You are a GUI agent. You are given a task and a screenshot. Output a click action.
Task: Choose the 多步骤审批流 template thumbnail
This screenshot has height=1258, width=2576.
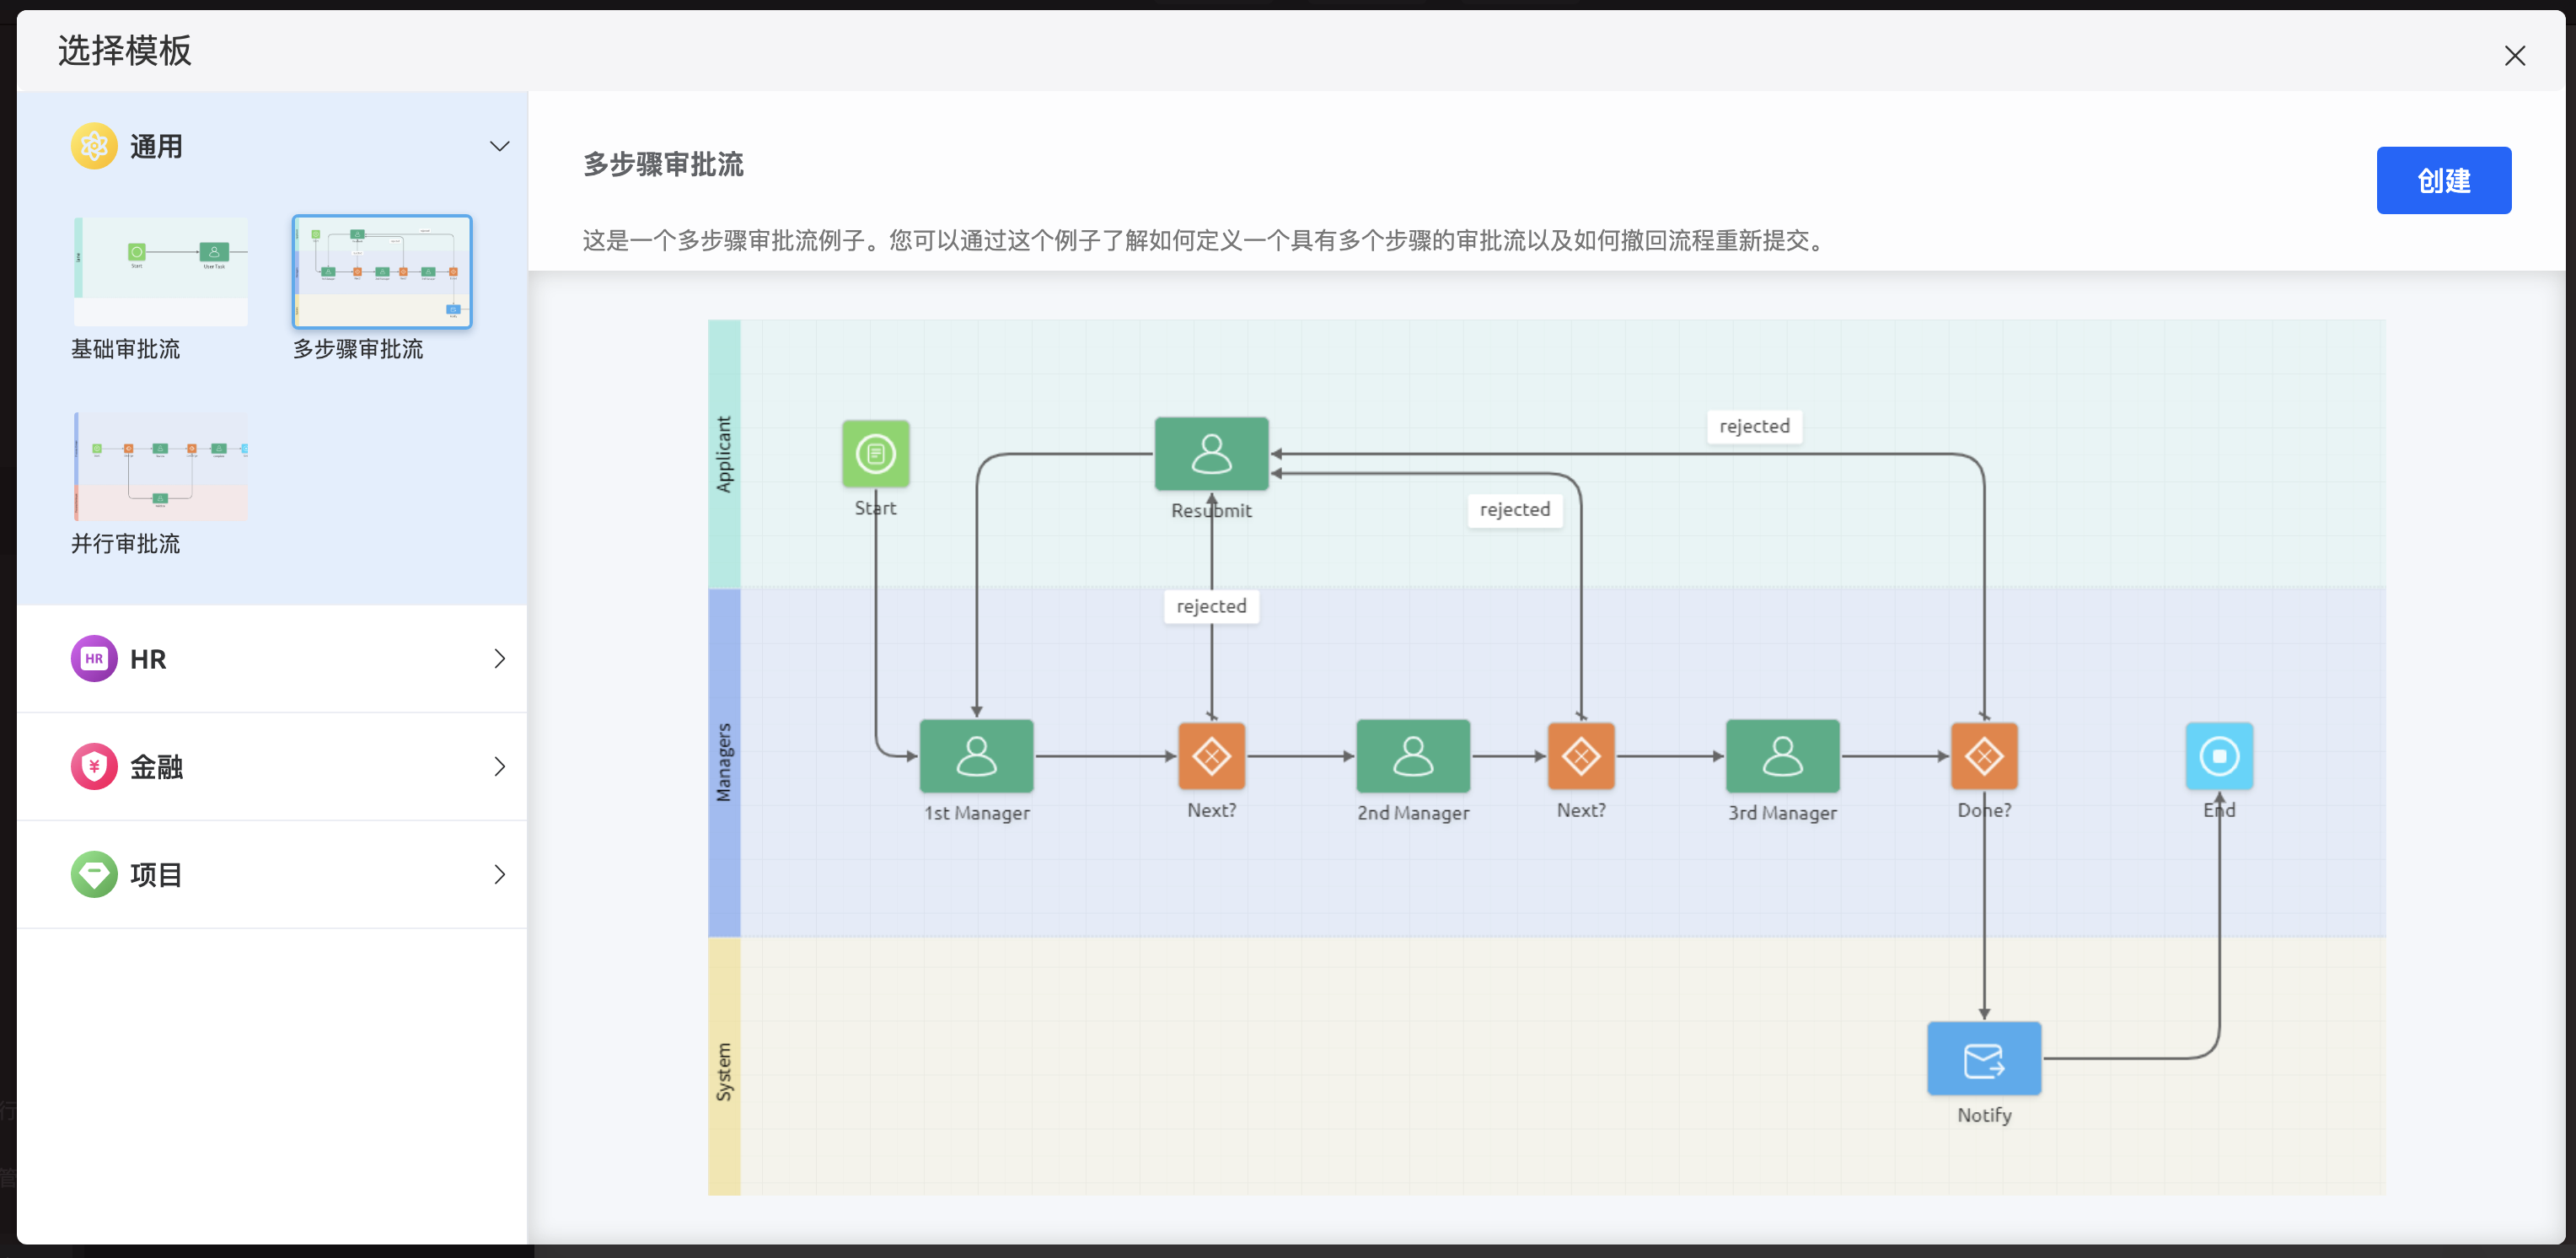pyautogui.click(x=381, y=272)
